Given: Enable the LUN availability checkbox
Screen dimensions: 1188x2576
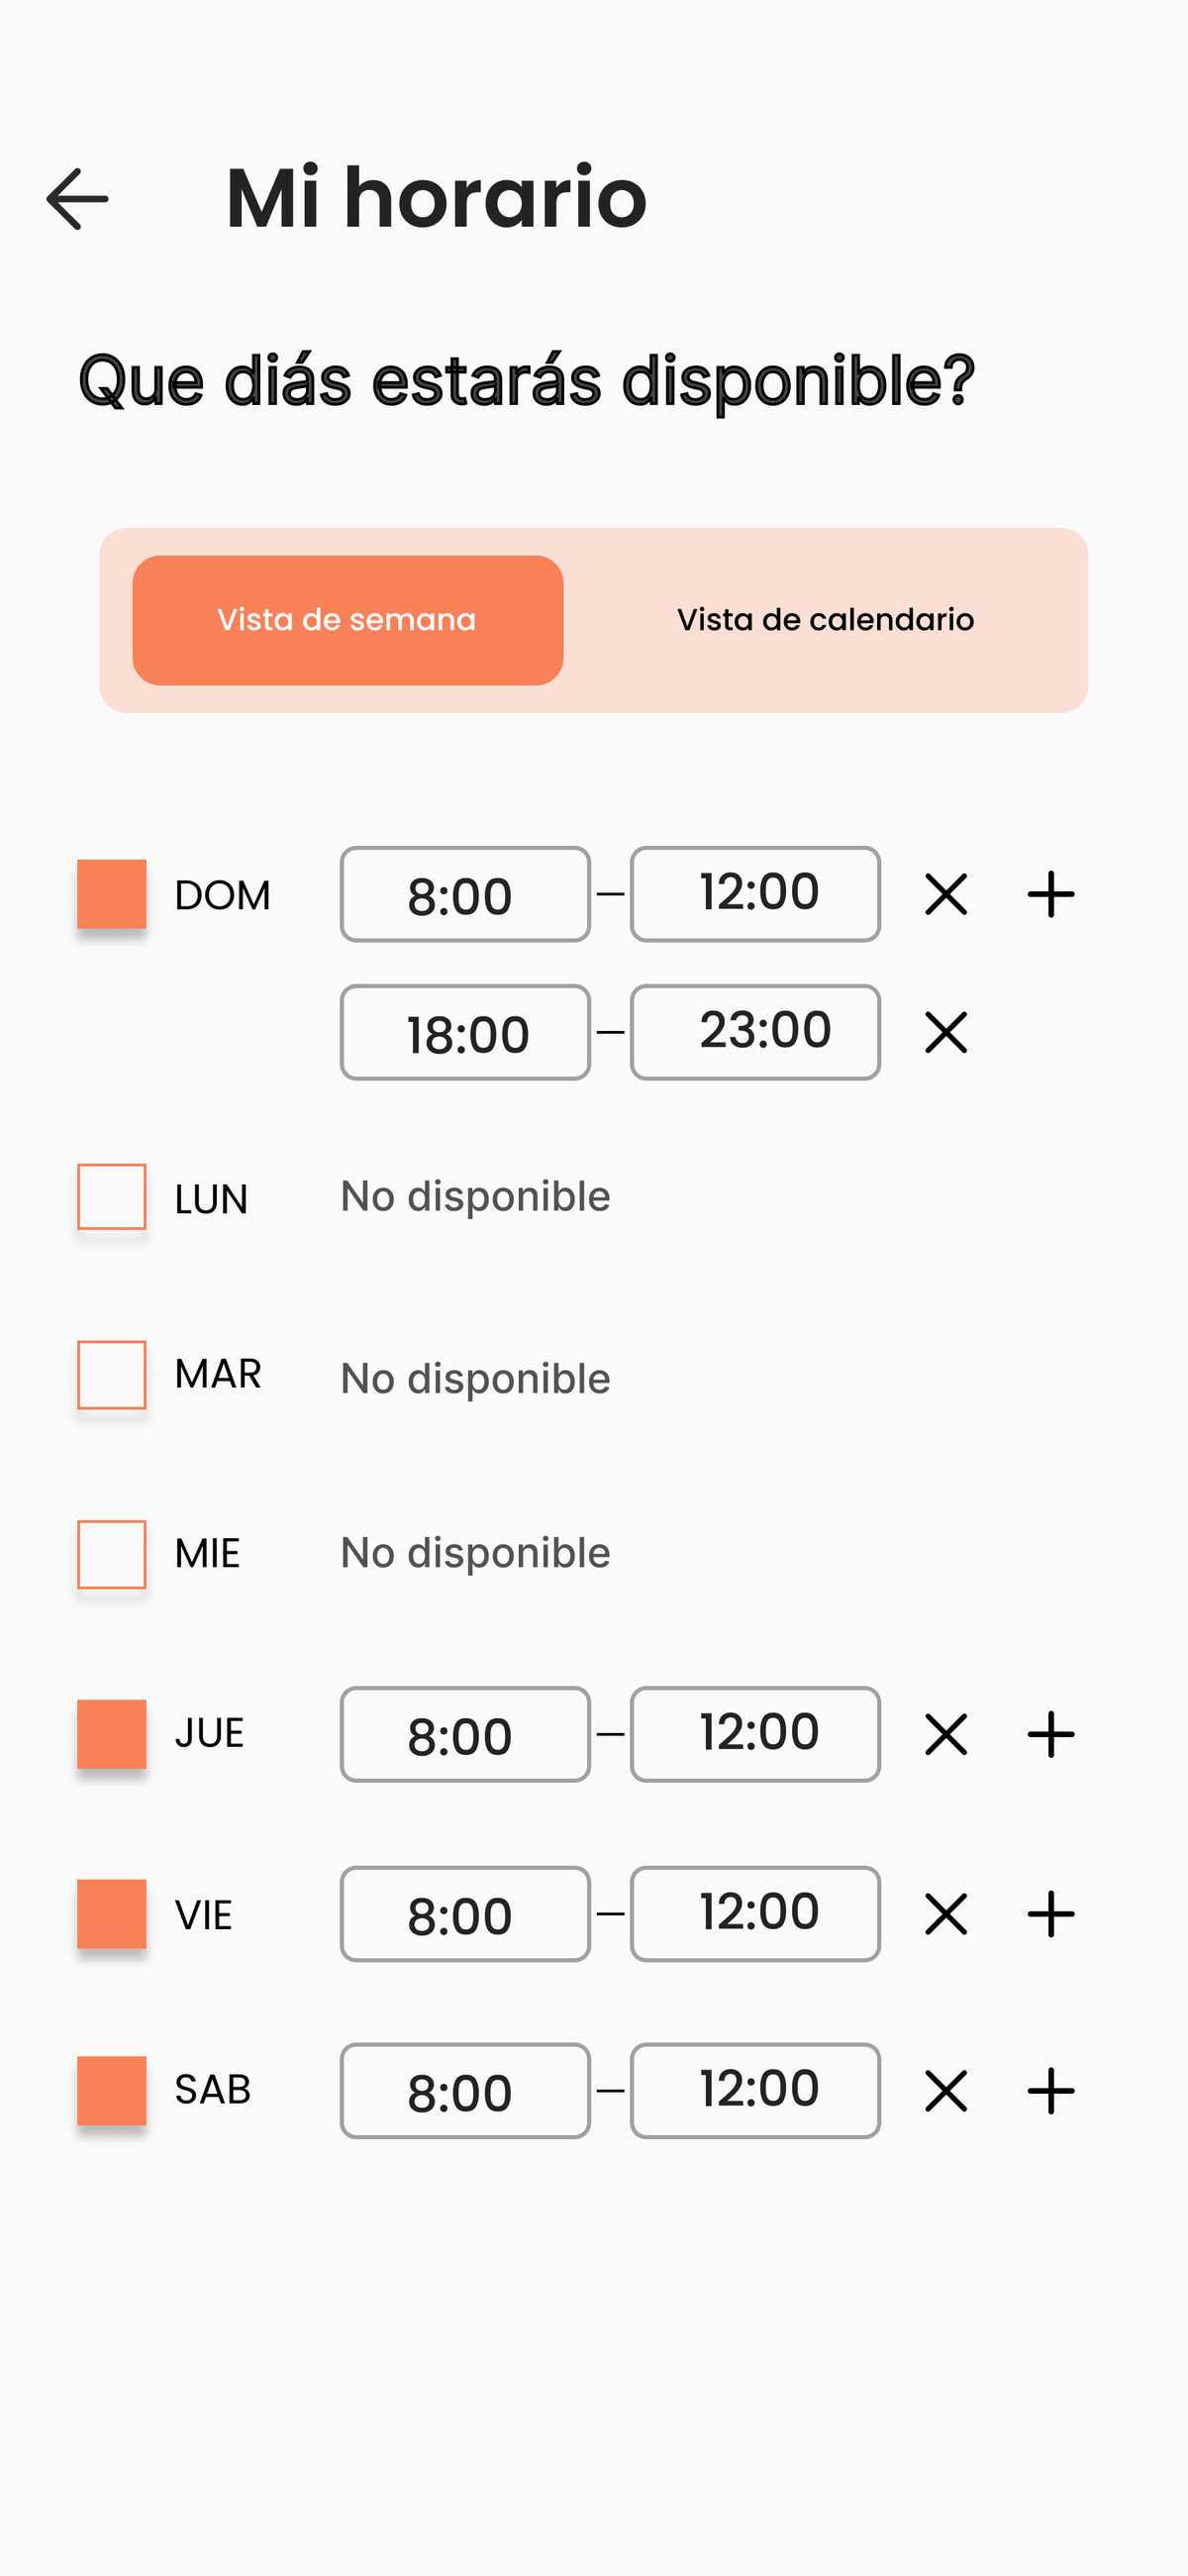Looking at the screenshot, I should (112, 1196).
